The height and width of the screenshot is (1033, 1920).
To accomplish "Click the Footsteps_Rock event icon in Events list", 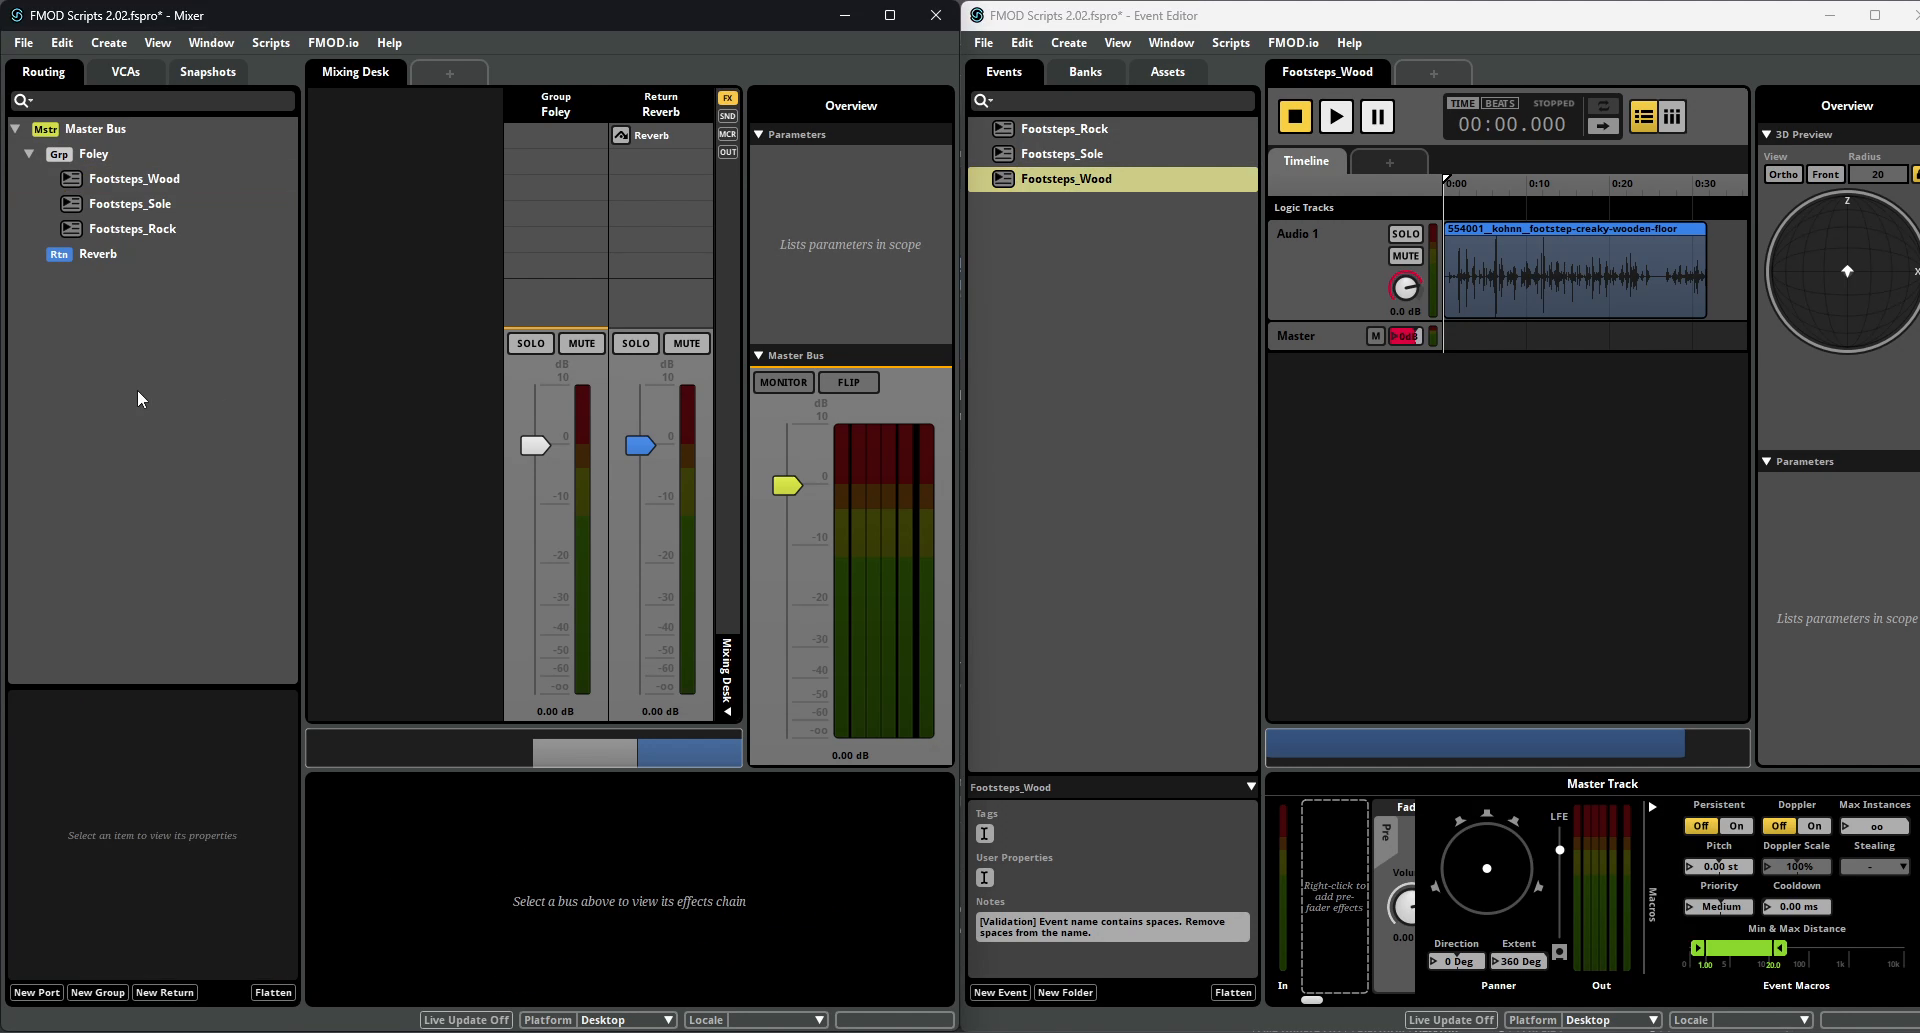I will 1003,129.
